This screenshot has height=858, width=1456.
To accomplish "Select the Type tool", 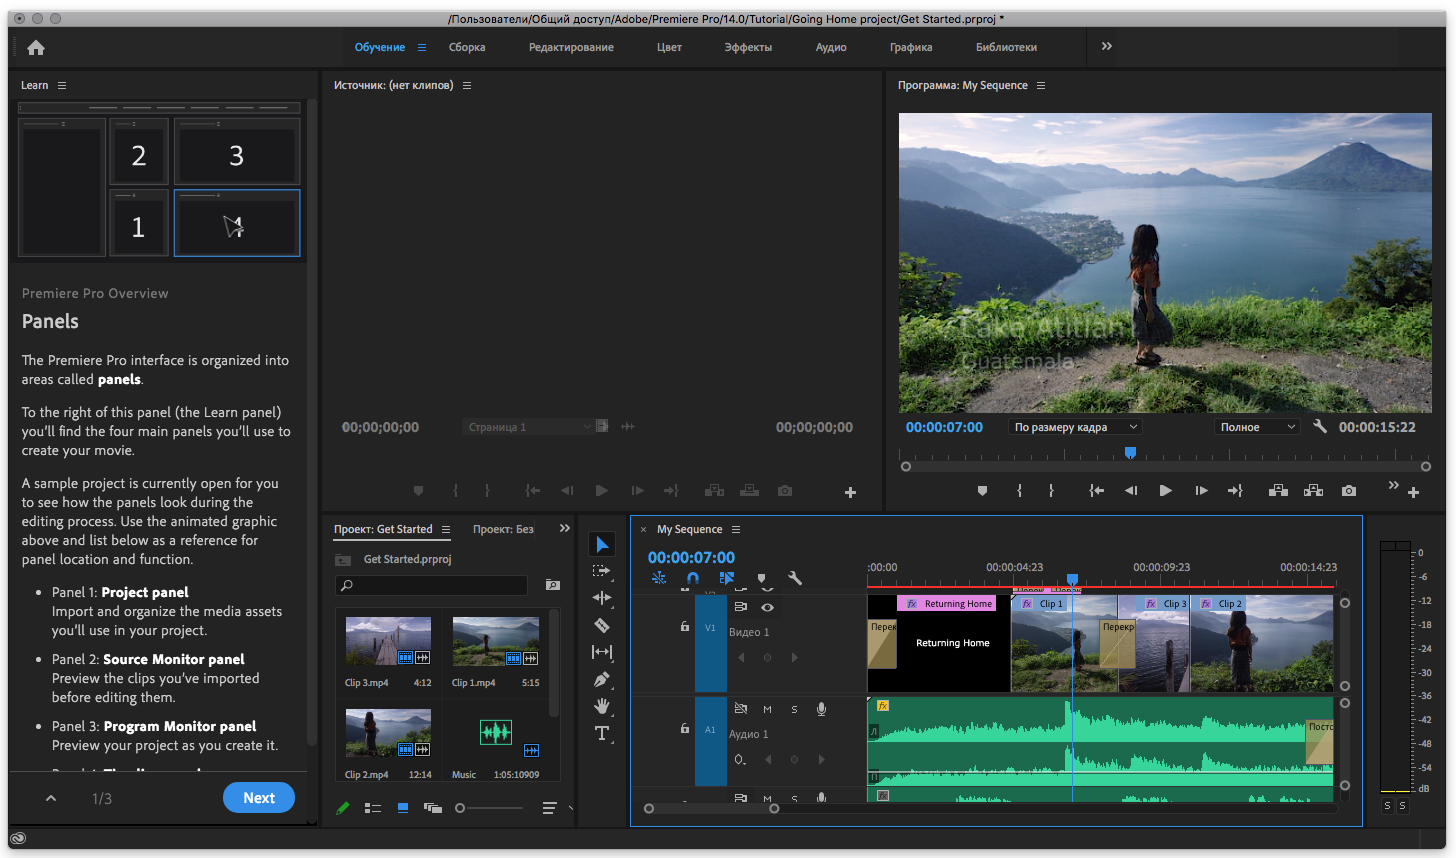I will click(x=602, y=733).
